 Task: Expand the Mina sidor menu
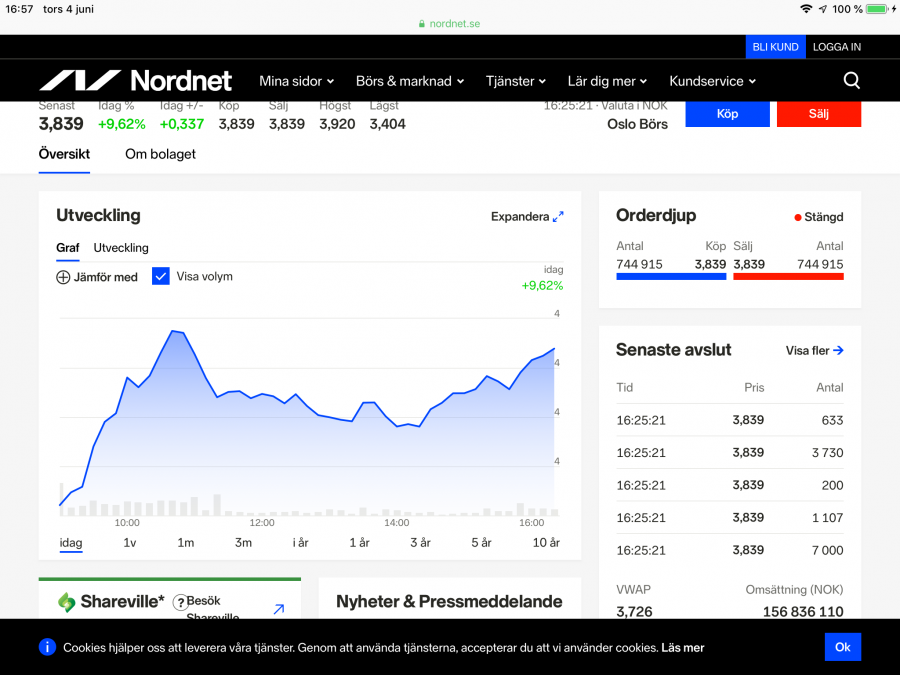[296, 81]
